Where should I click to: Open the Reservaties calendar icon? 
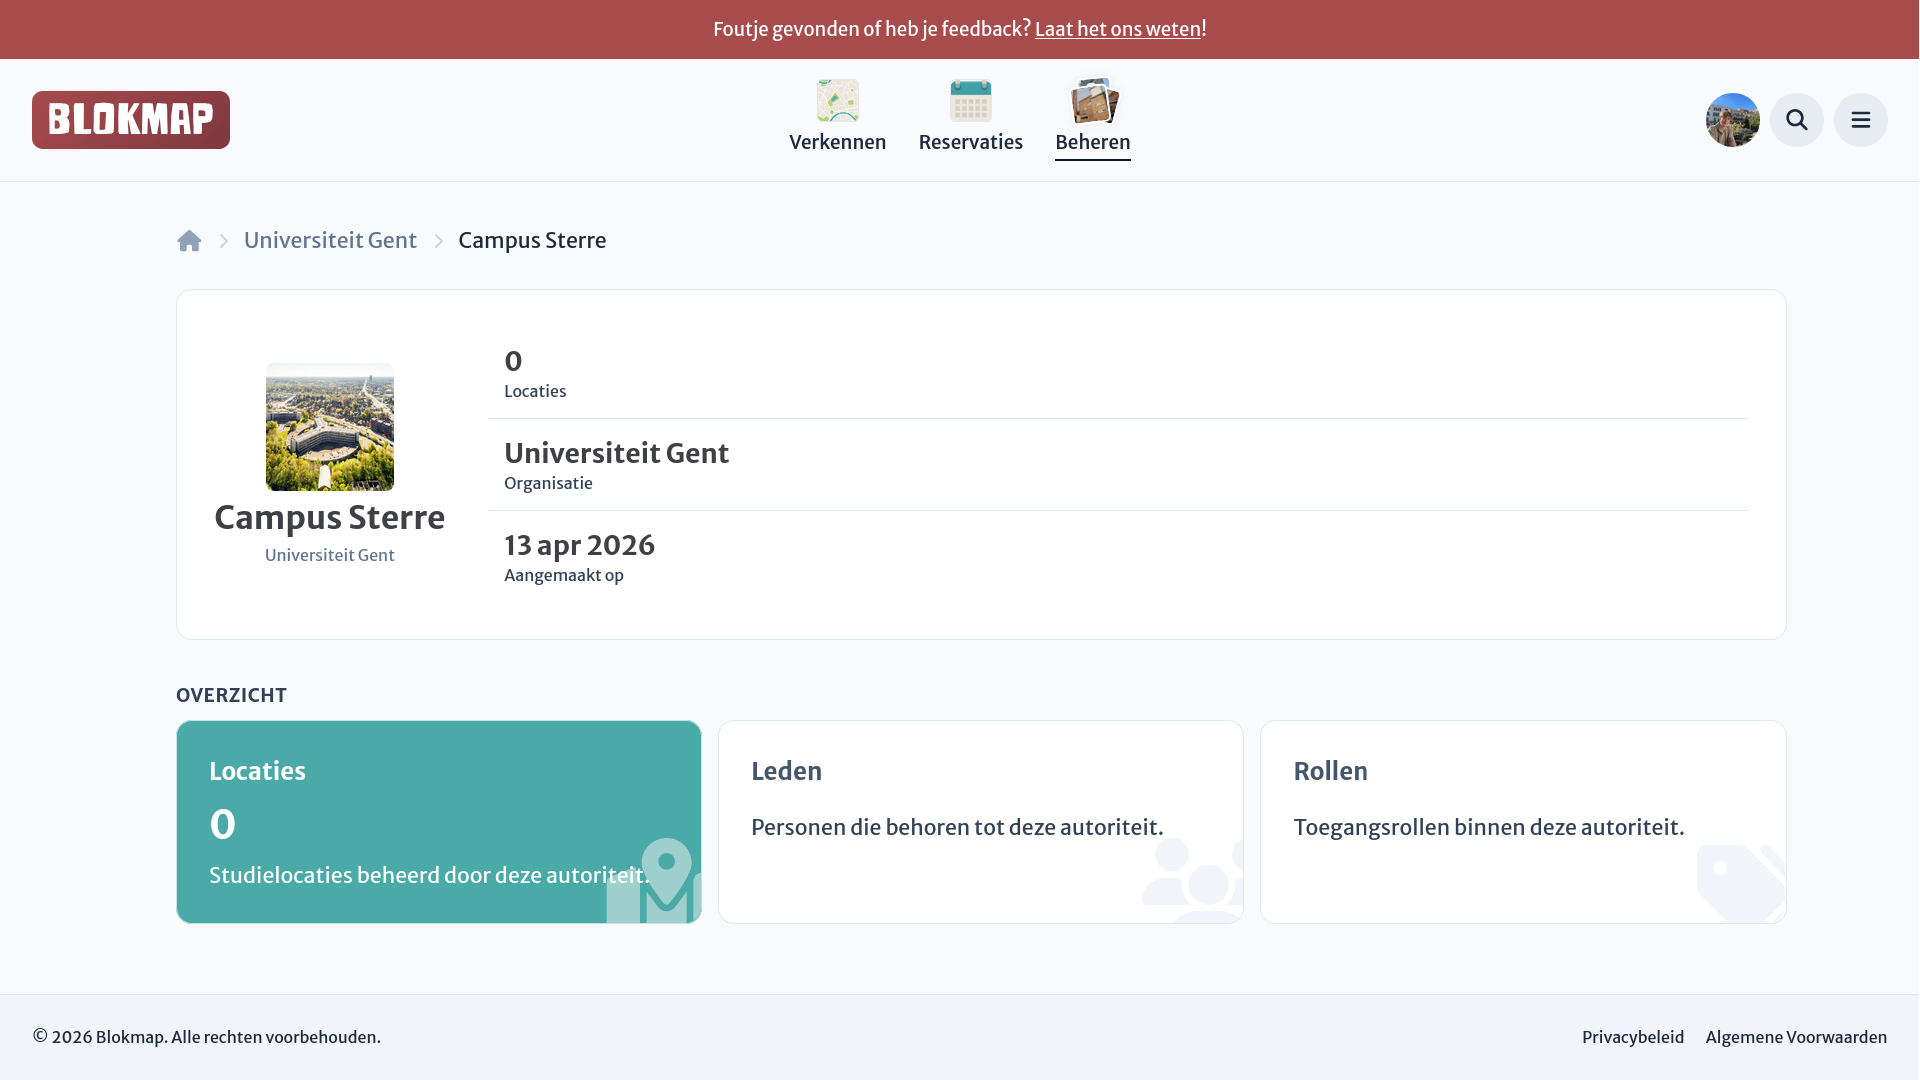(x=971, y=101)
